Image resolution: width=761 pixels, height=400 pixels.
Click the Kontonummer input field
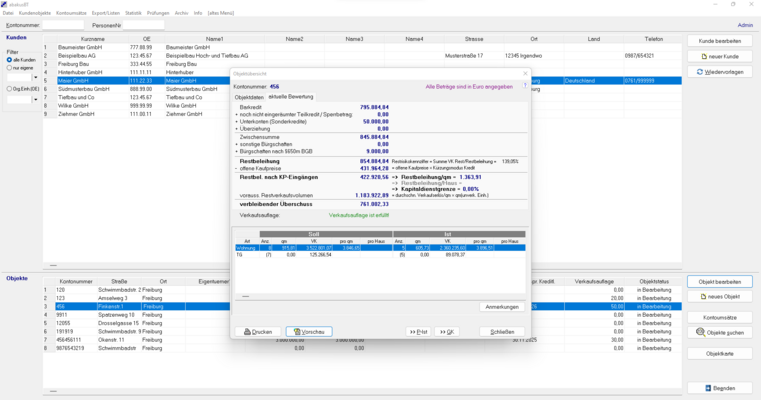(x=64, y=25)
